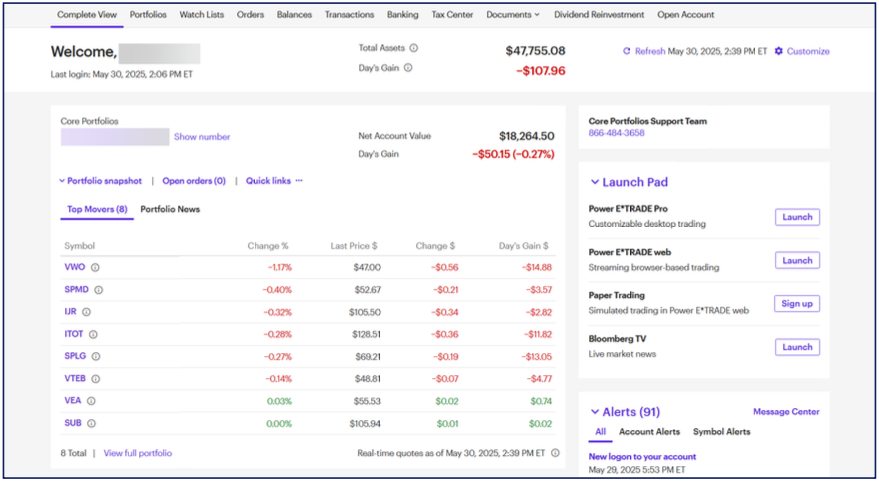
Task: Call support number 866-484-3658 link
Action: [616, 133]
